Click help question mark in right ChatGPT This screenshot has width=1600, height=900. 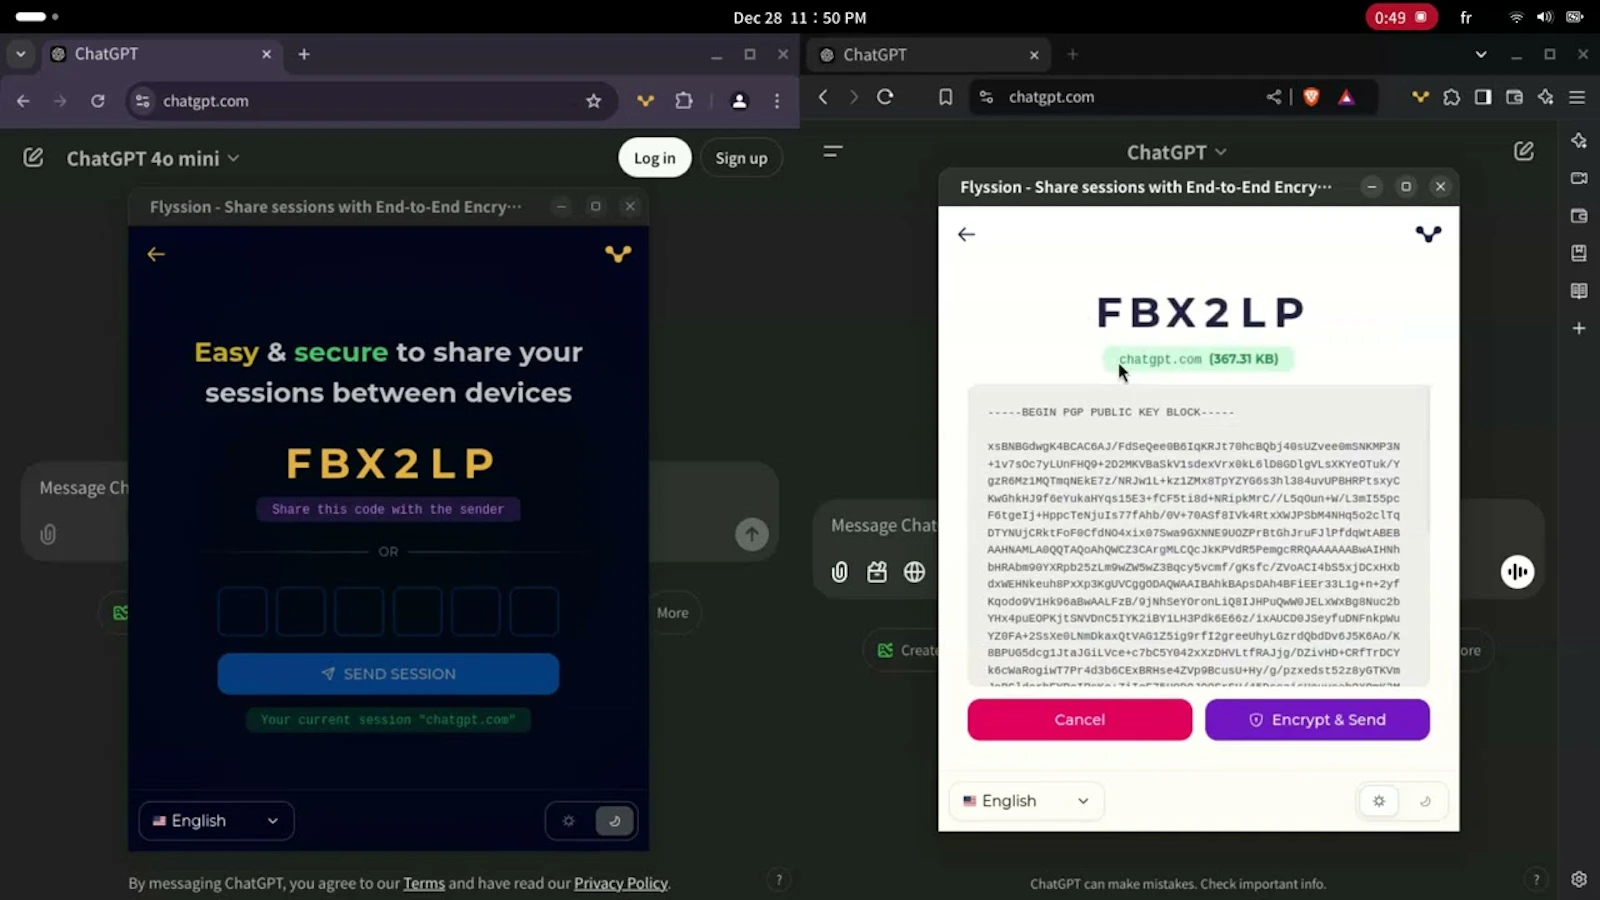[1536, 880]
